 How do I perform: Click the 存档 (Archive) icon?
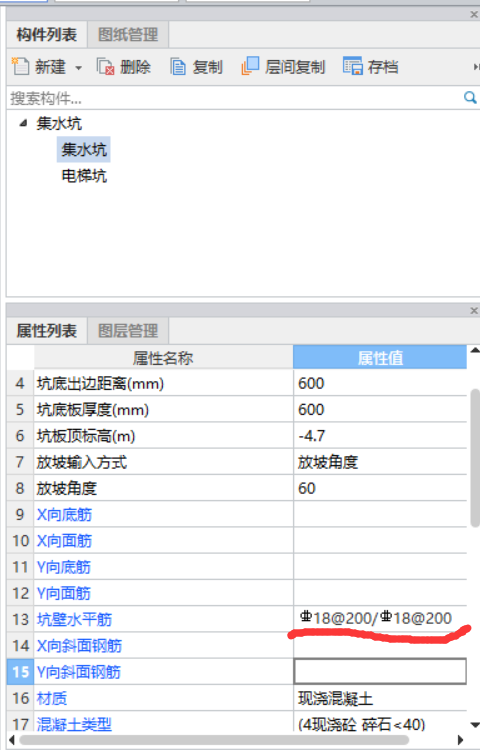point(353,66)
